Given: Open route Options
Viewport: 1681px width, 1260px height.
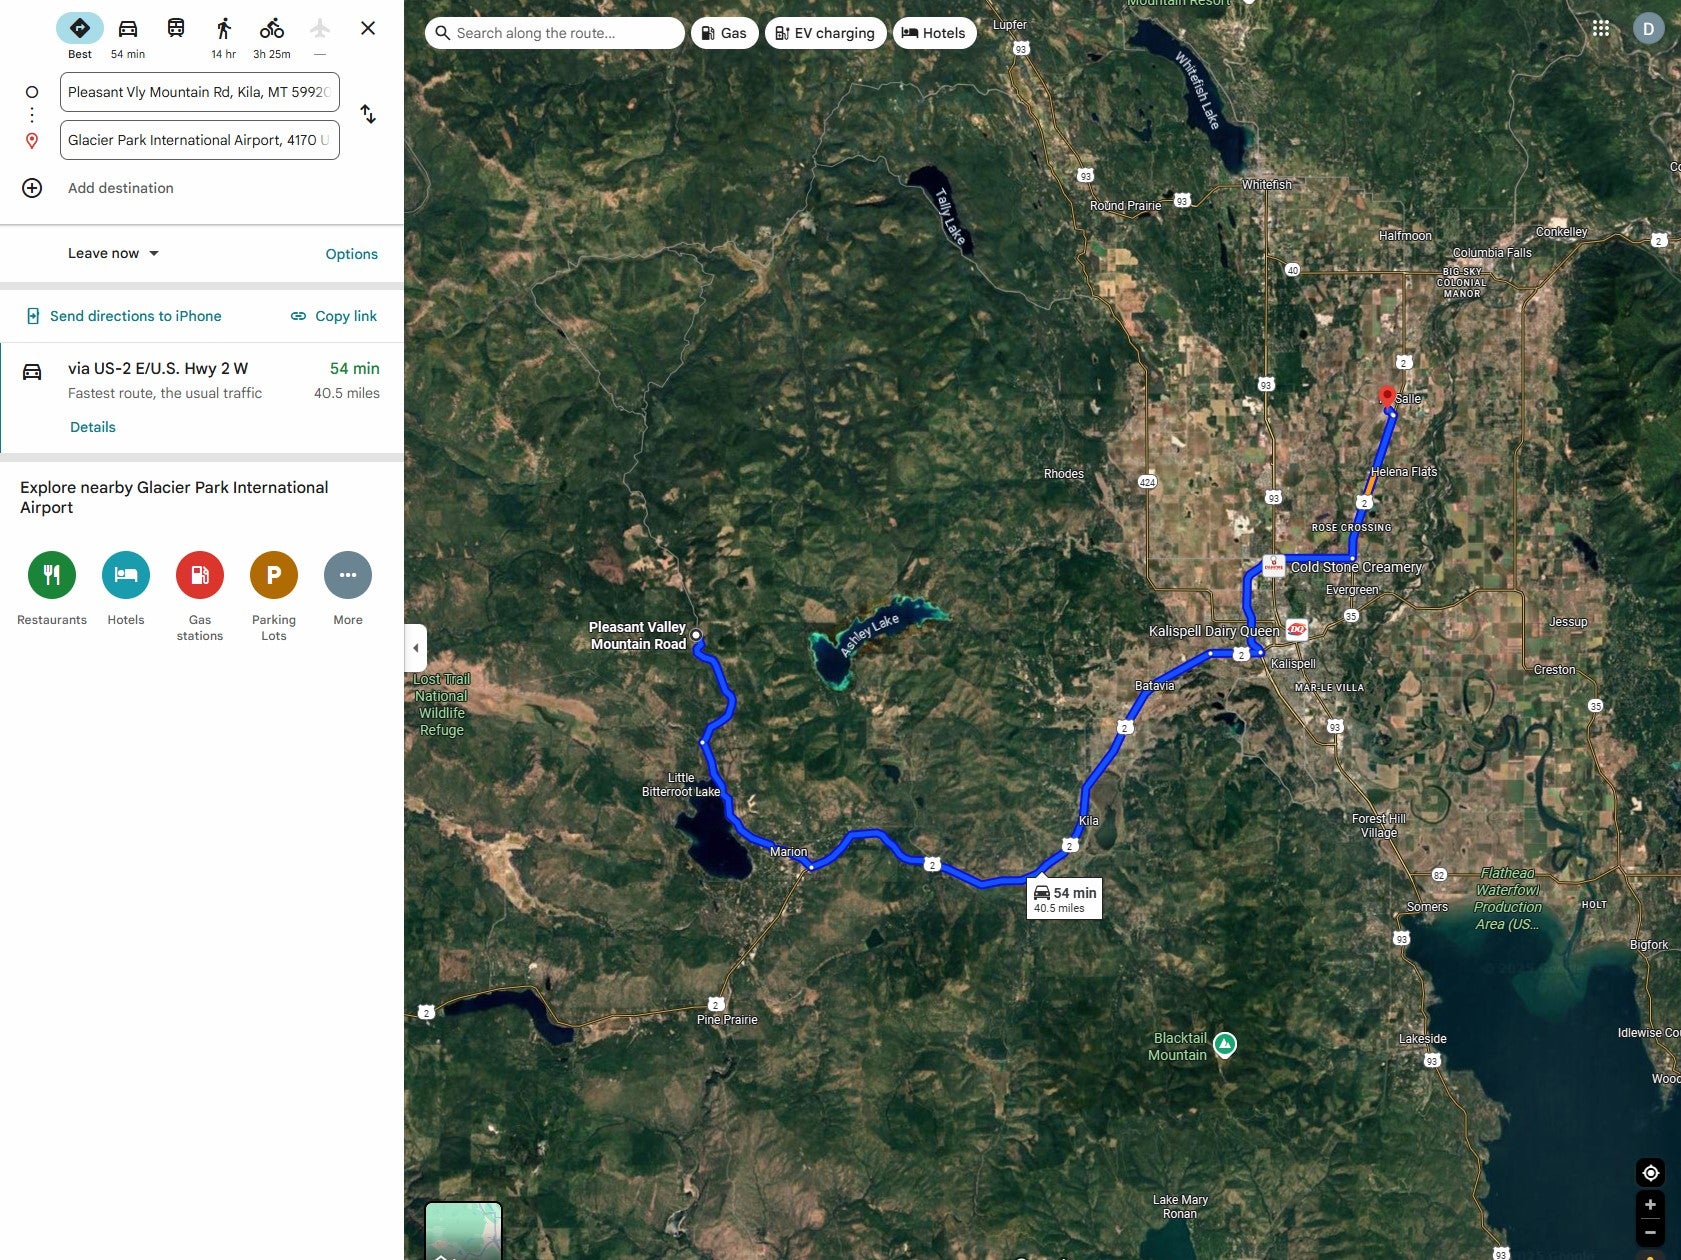Looking at the screenshot, I should point(351,254).
